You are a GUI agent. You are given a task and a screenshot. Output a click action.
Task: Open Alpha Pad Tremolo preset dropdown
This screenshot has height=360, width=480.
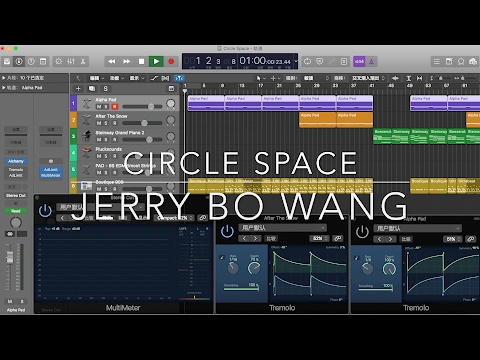coord(418,228)
